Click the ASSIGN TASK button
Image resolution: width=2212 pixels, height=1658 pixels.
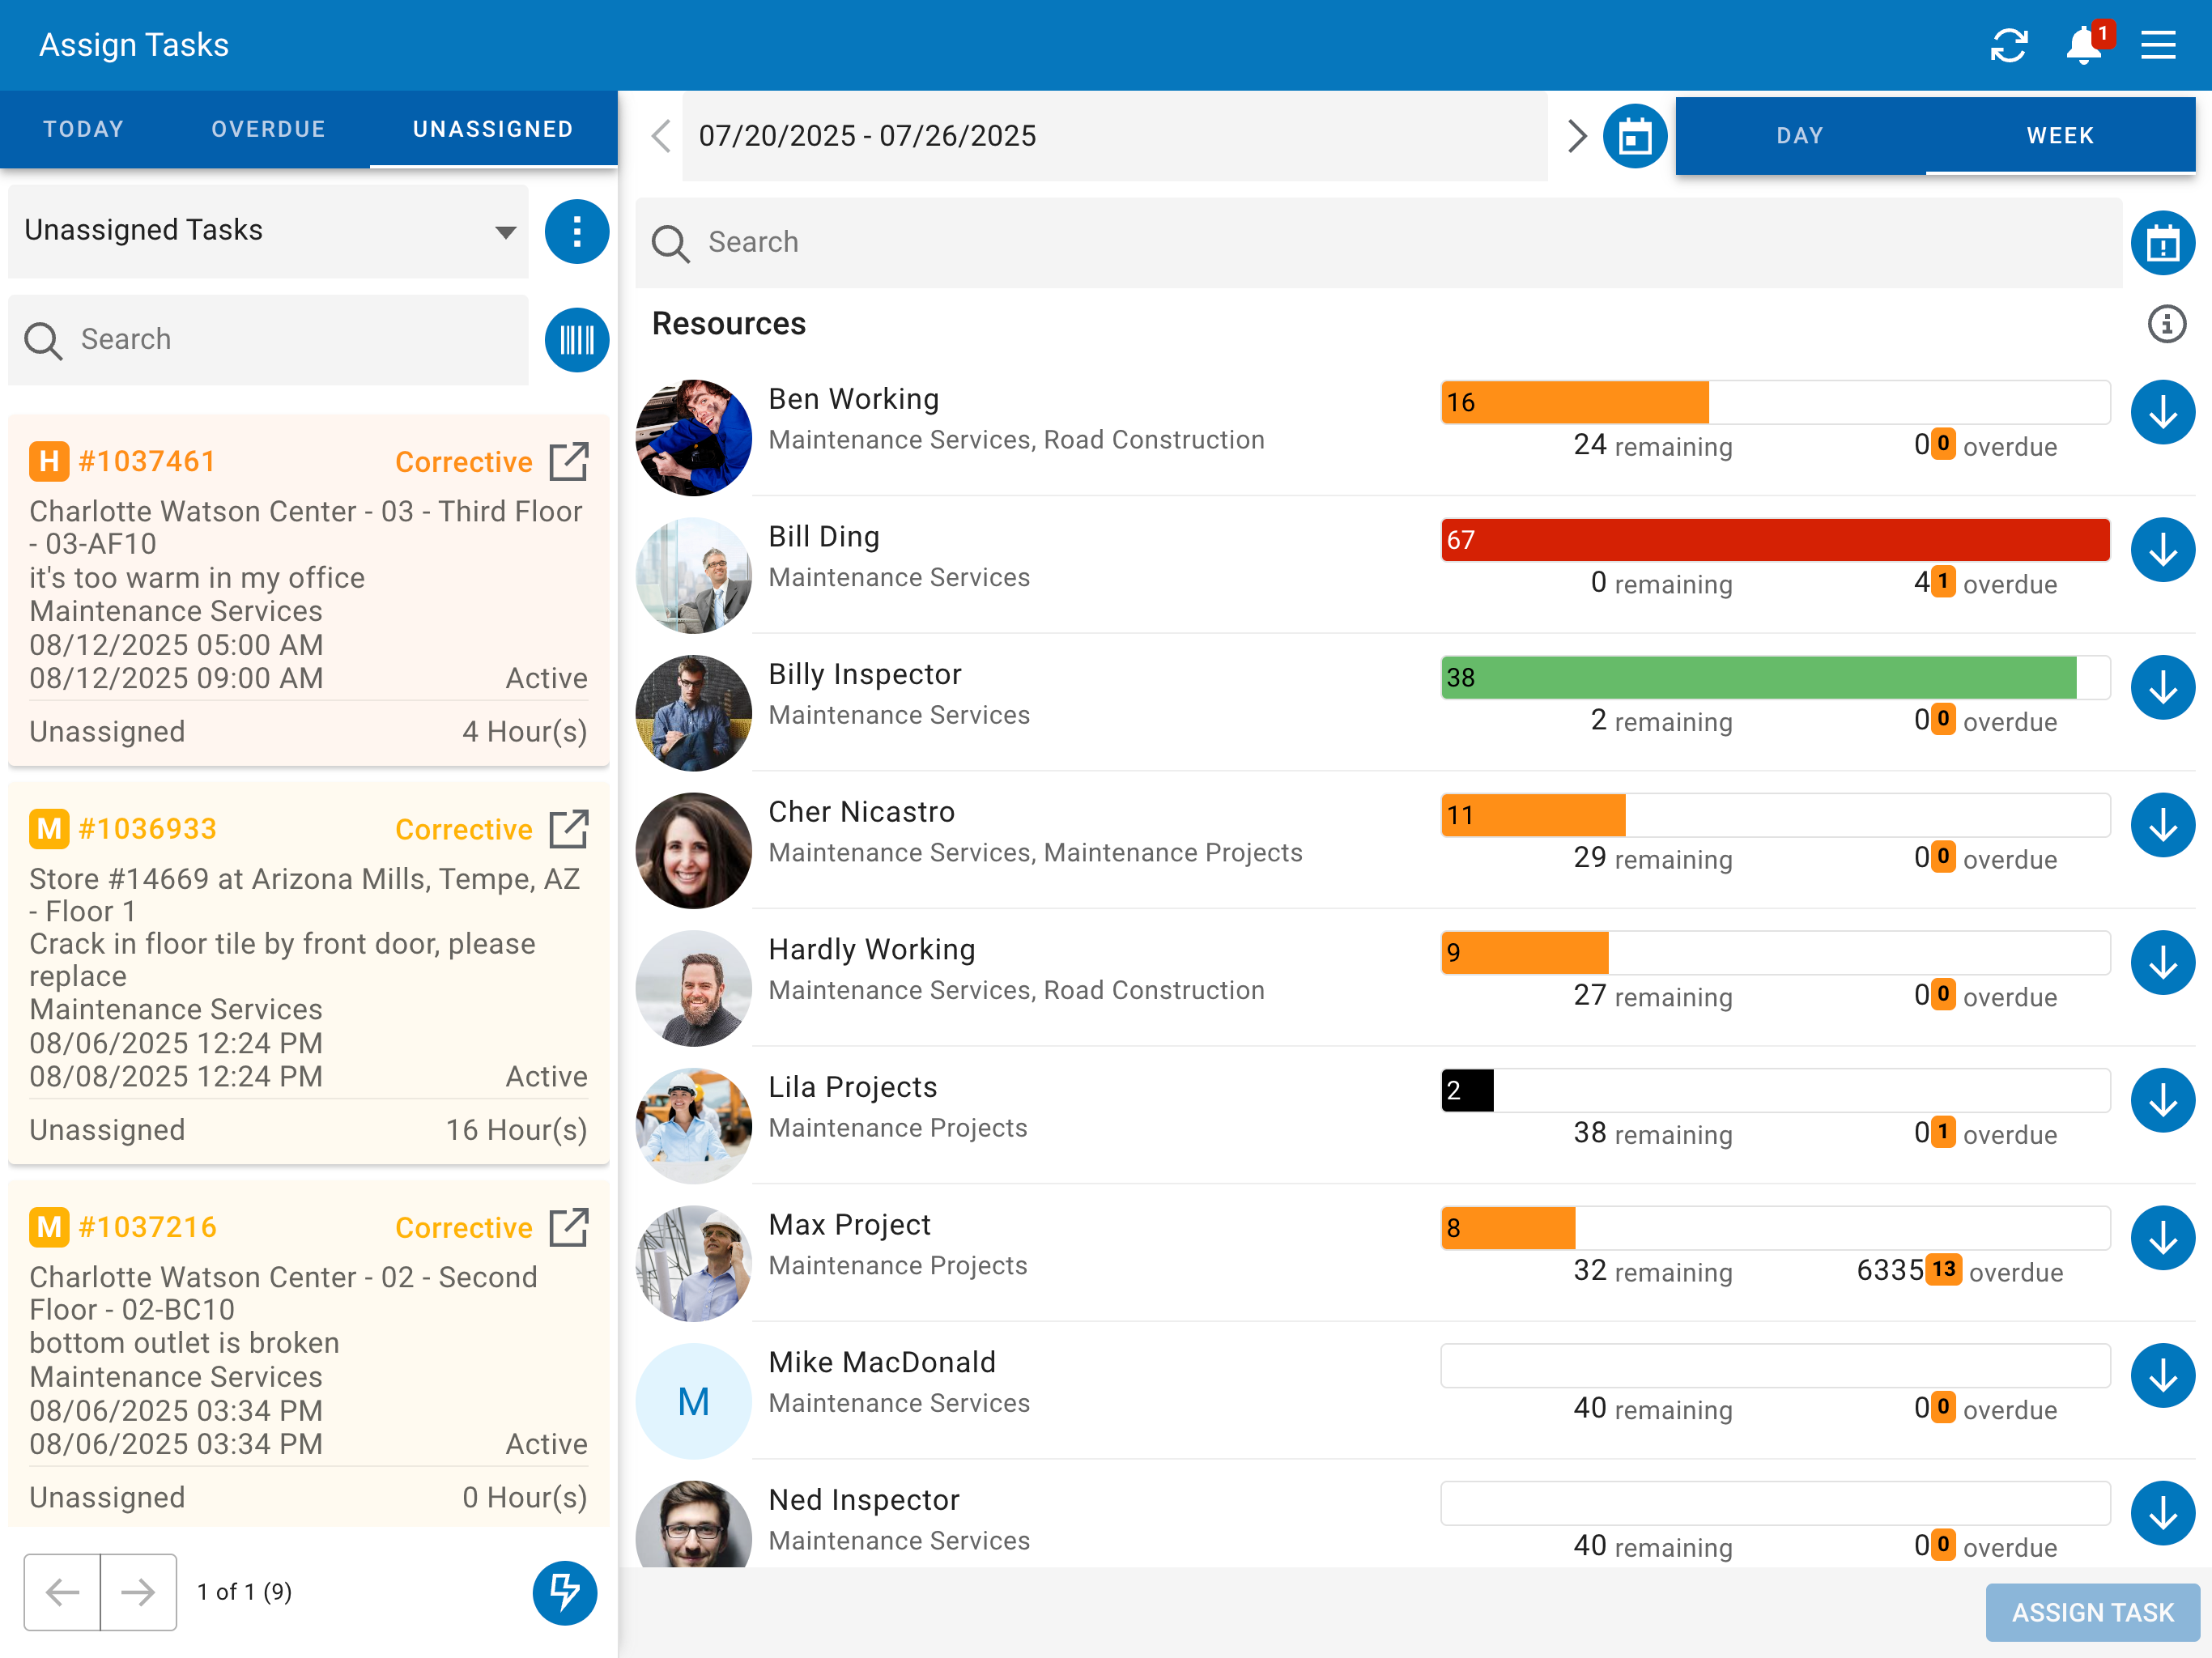pos(2092,1612)
